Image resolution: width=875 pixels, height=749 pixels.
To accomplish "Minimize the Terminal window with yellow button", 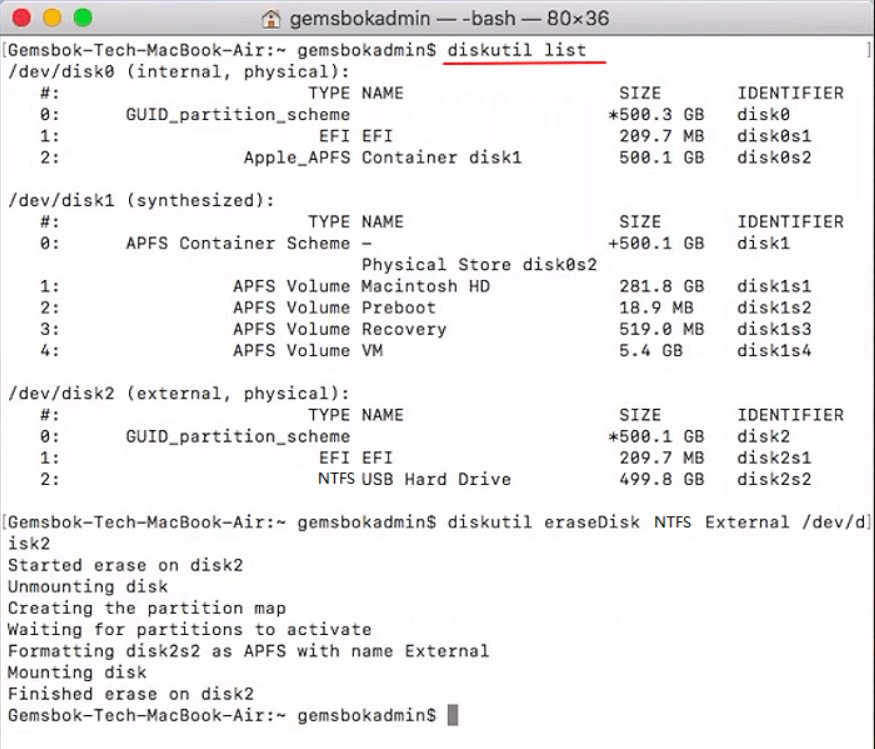I will [x=52, y=18].
